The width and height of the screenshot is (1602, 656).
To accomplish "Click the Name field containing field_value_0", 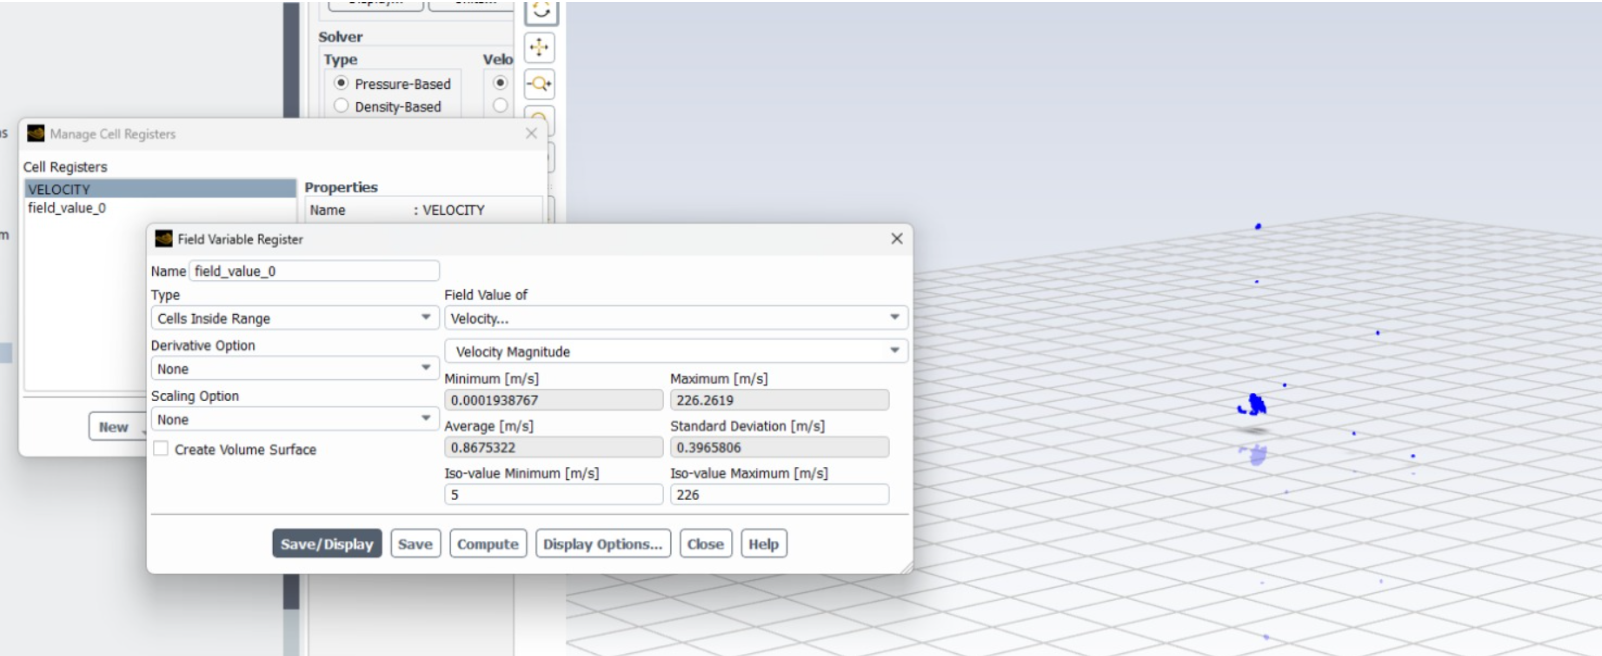I will (x=314, y=271).
